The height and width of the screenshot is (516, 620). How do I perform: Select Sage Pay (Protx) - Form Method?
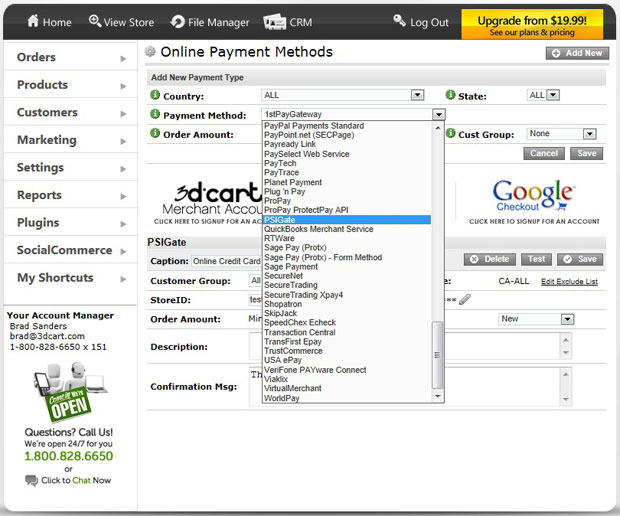click(347, 257)
